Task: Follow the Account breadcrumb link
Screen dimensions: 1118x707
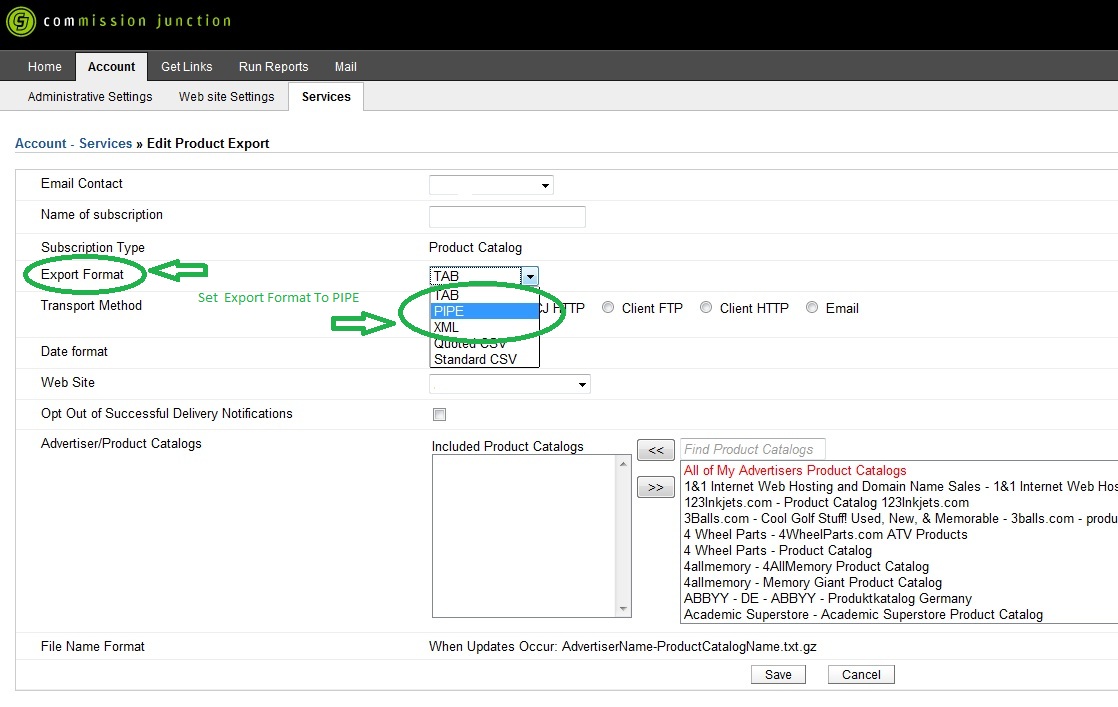Action: tap(41, 143)
